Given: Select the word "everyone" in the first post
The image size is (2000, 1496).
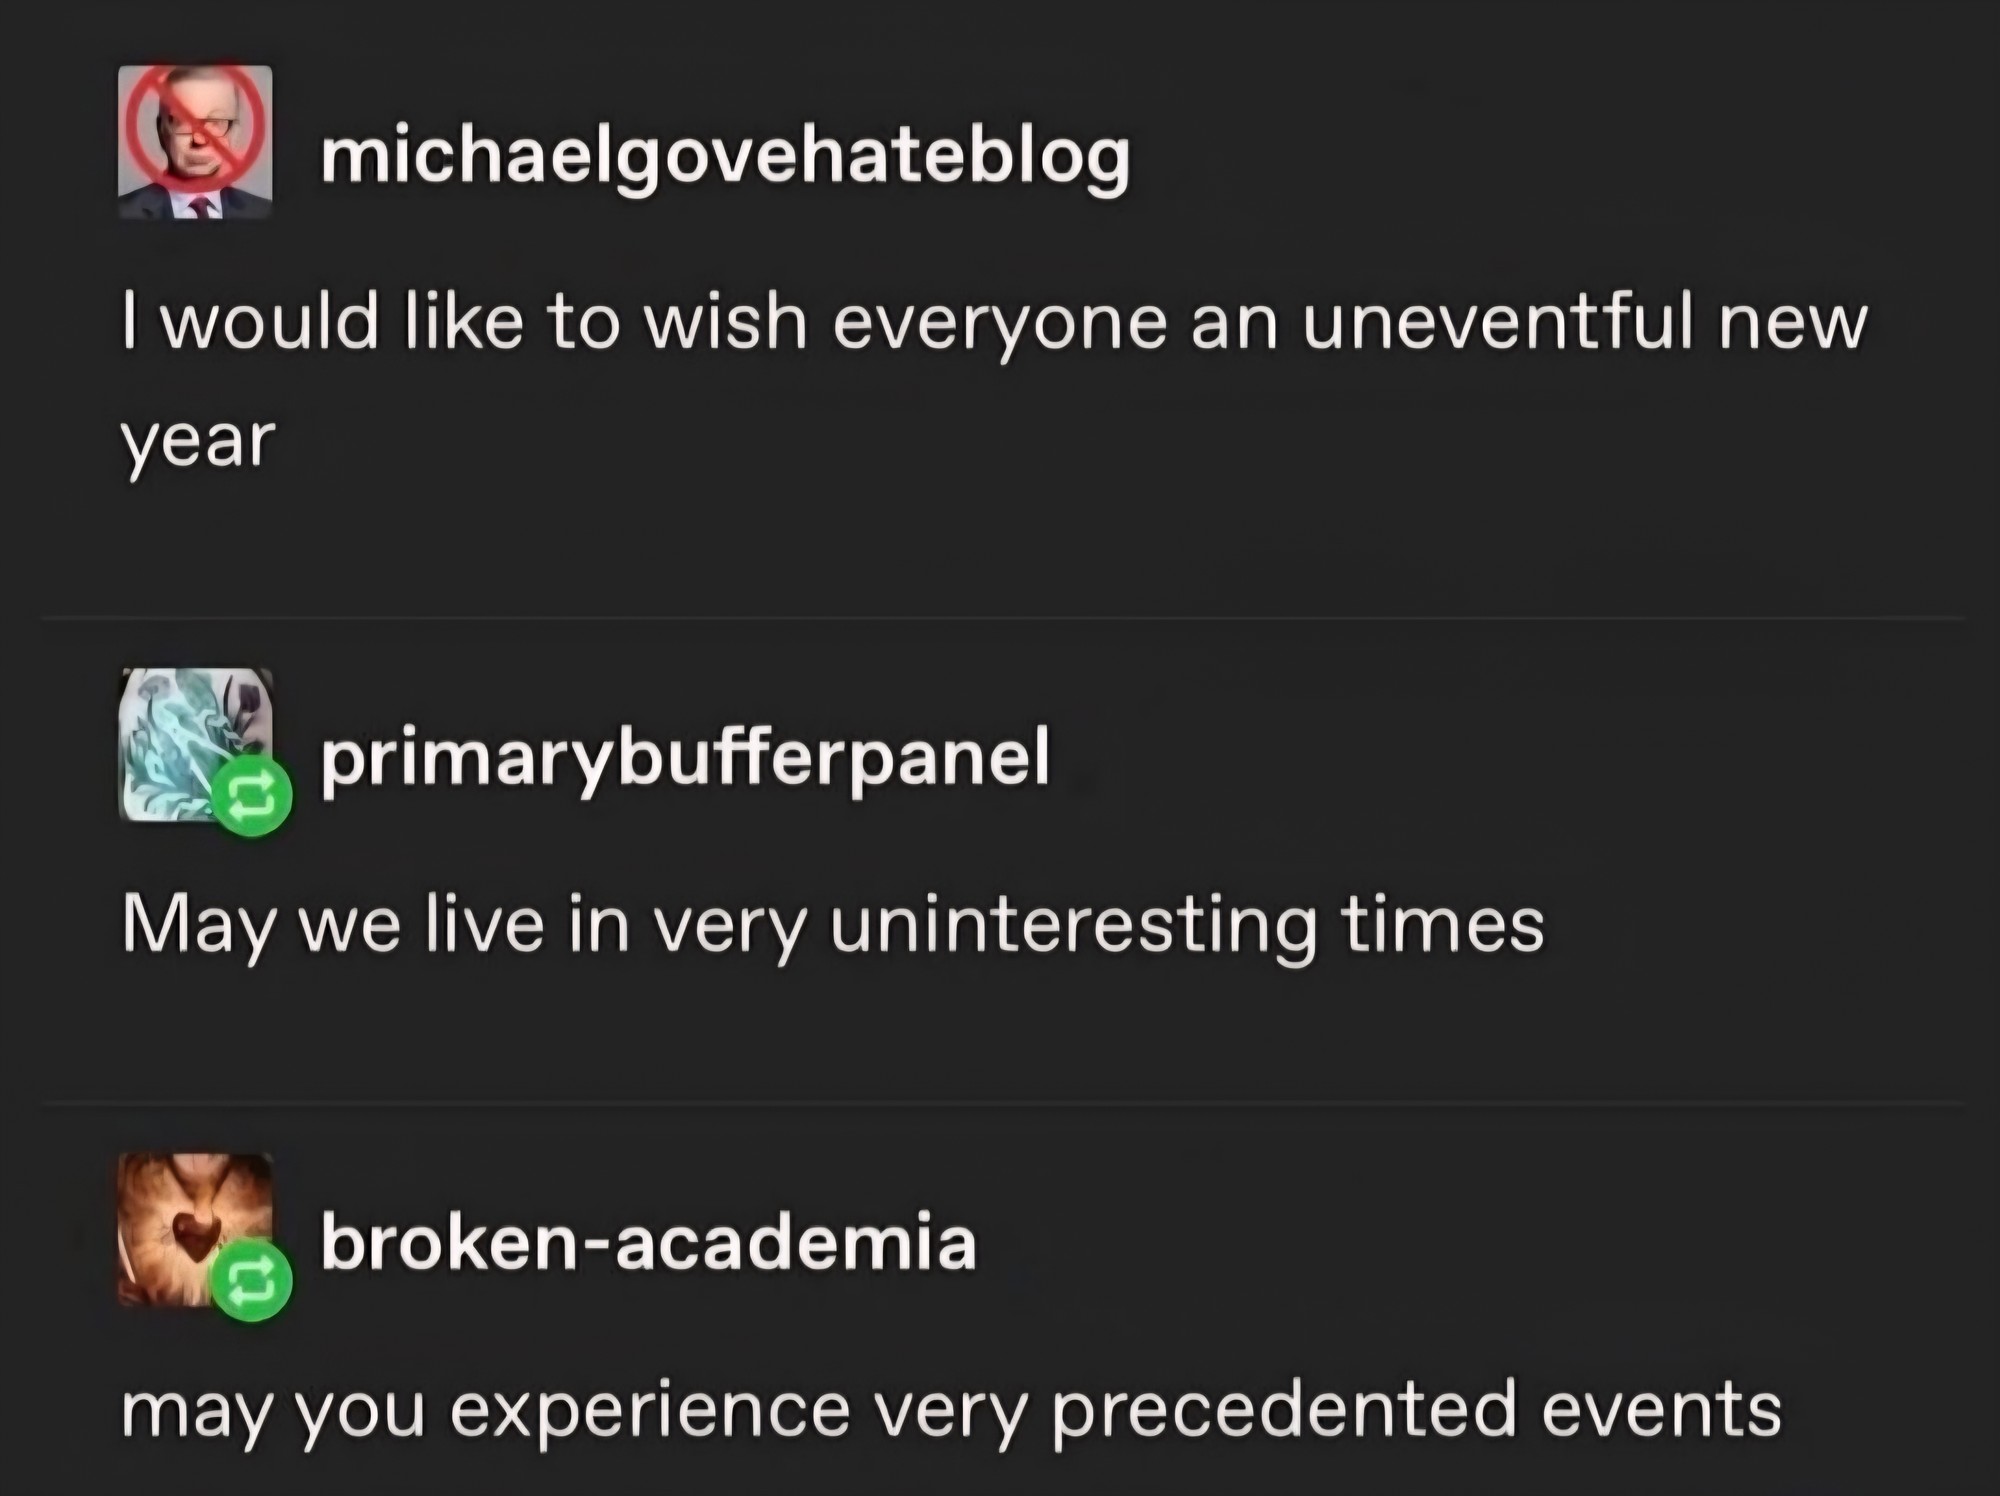Looking at the screenshot, I should [x=999, y=323].
